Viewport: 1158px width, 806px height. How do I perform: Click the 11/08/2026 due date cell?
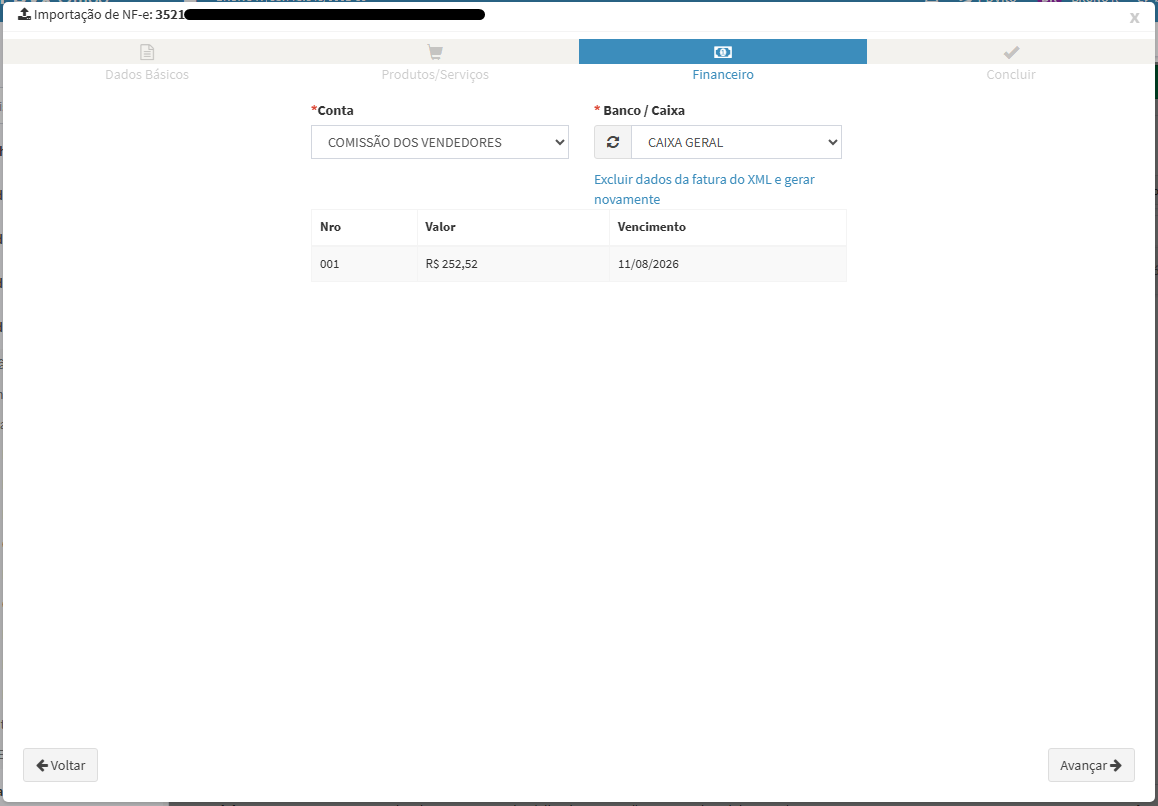727,264
